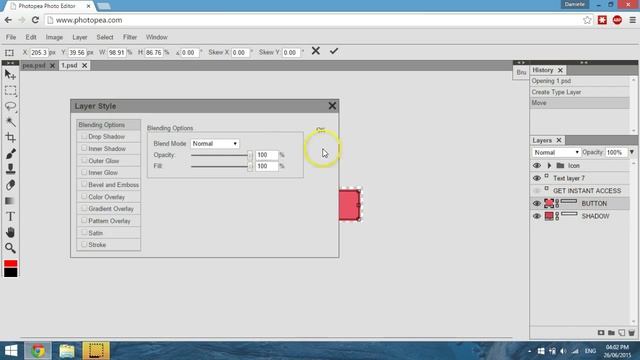Viewport: 640px width, 360px height.
Task: Delete layer using trash icon
Action: pos(631,333)
